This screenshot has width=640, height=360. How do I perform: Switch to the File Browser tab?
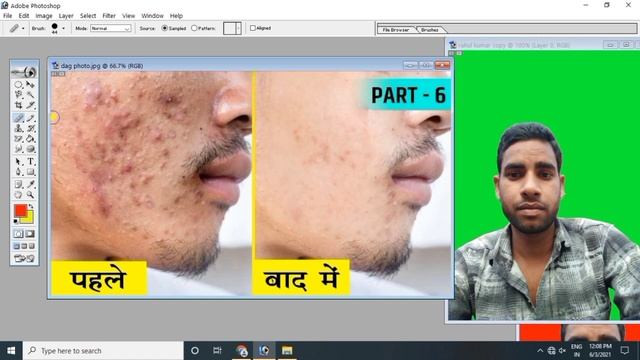click(396, 30)
